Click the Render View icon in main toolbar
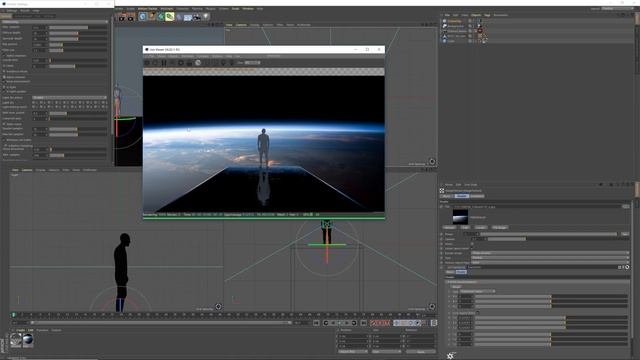This screenshot has height=360, width=640. 121,17
